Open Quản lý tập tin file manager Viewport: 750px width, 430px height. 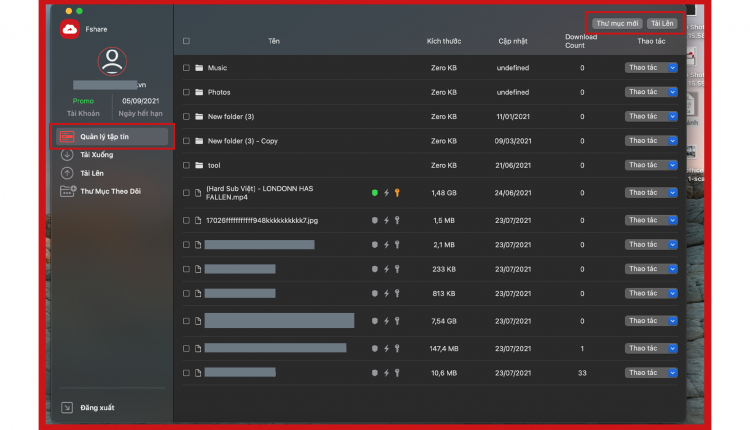tap(112, 137)
